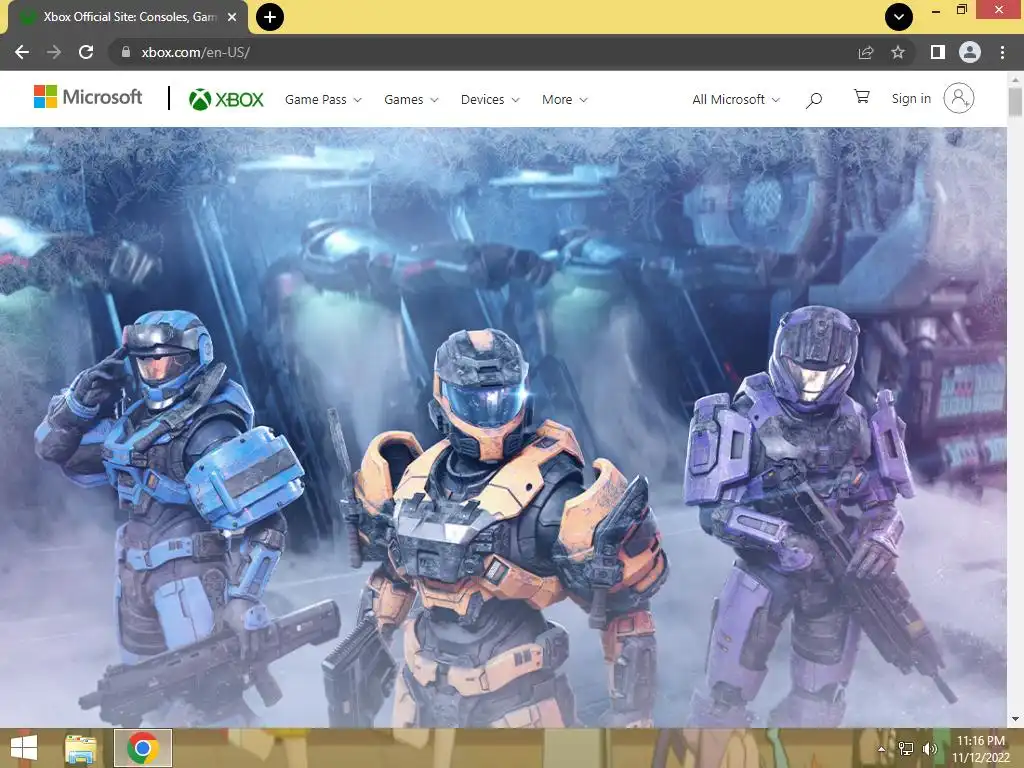Open the taskbar clock 11:16 PM
The image size is (1024, 768).
(x=981, y=749)
